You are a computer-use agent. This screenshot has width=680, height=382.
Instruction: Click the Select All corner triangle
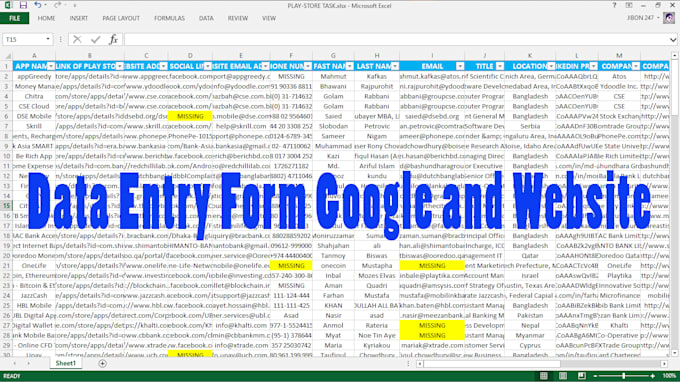tap(7, 56)
